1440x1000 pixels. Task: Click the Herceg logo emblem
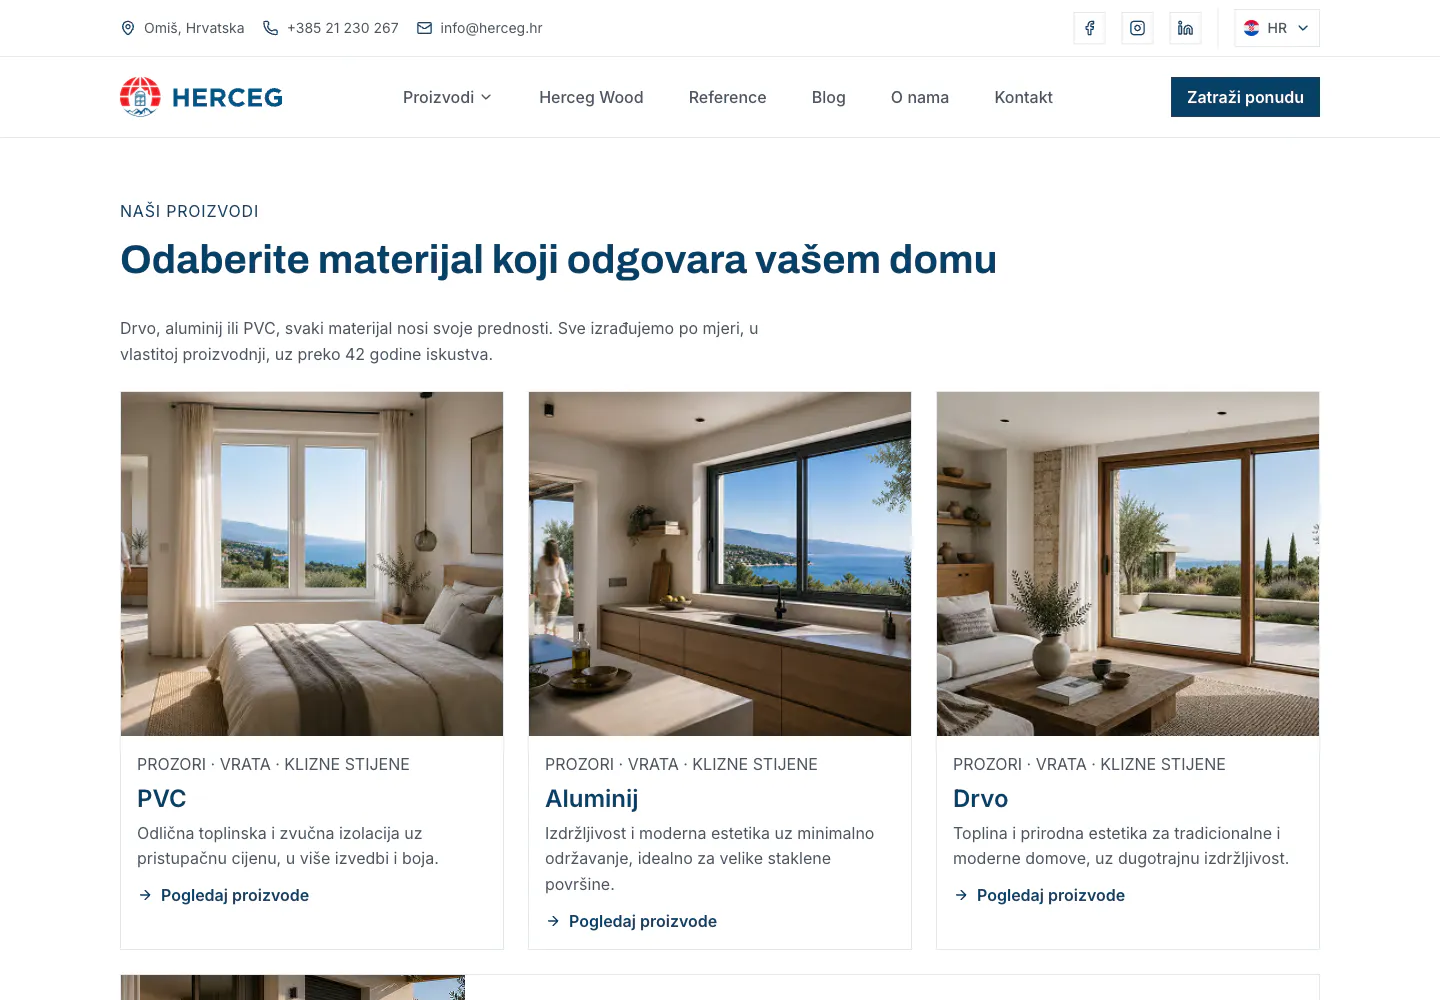coord(140,97)
